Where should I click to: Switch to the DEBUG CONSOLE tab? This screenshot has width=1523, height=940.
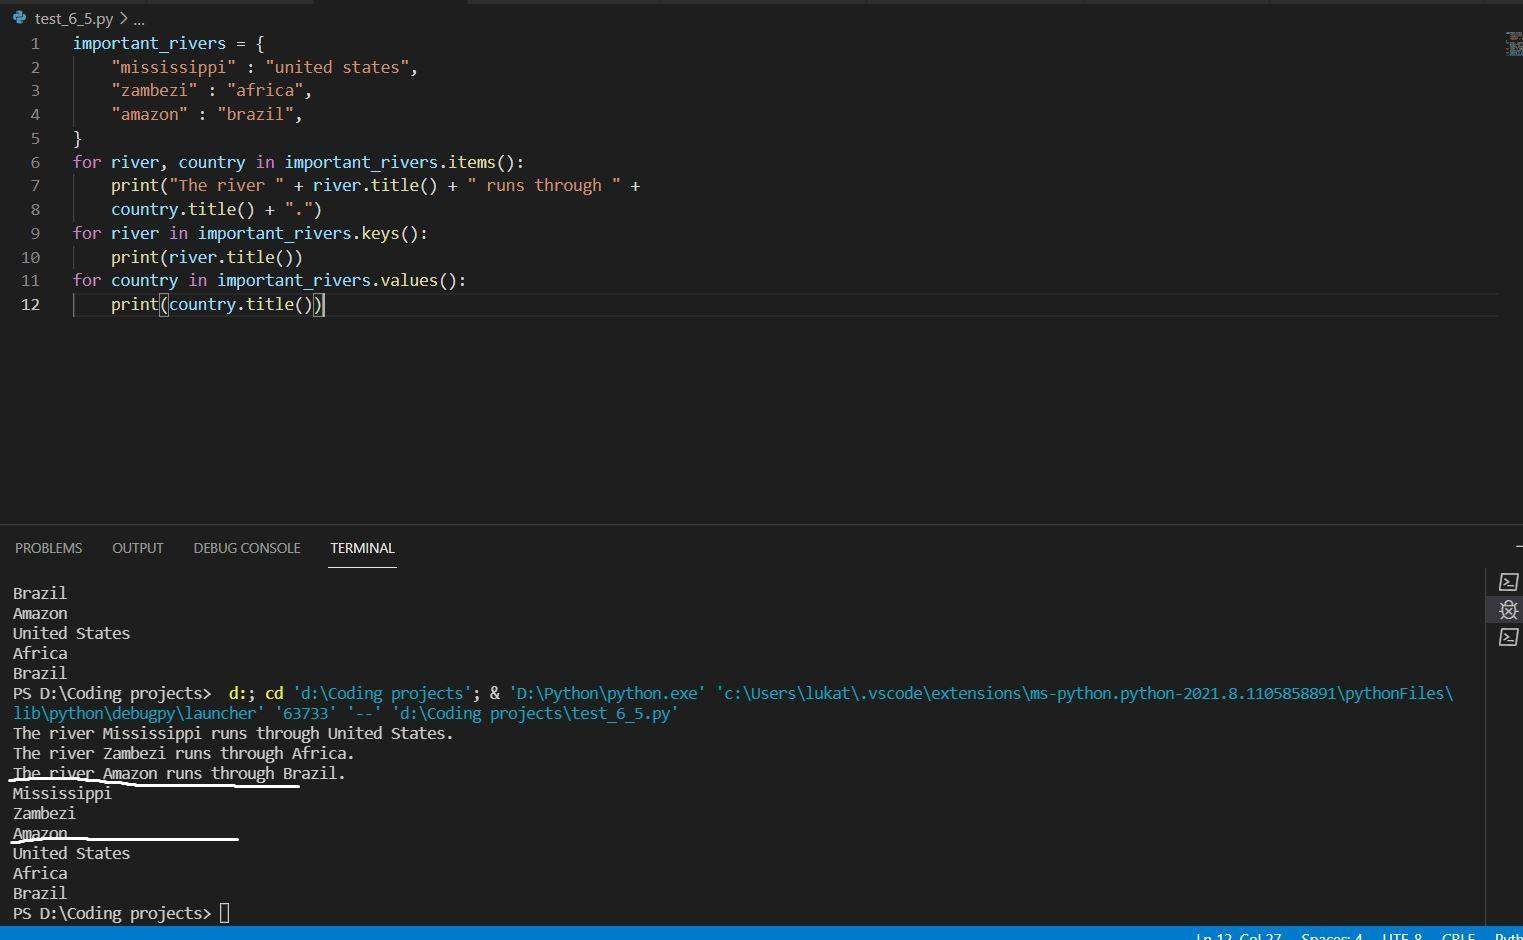[246, 548]
